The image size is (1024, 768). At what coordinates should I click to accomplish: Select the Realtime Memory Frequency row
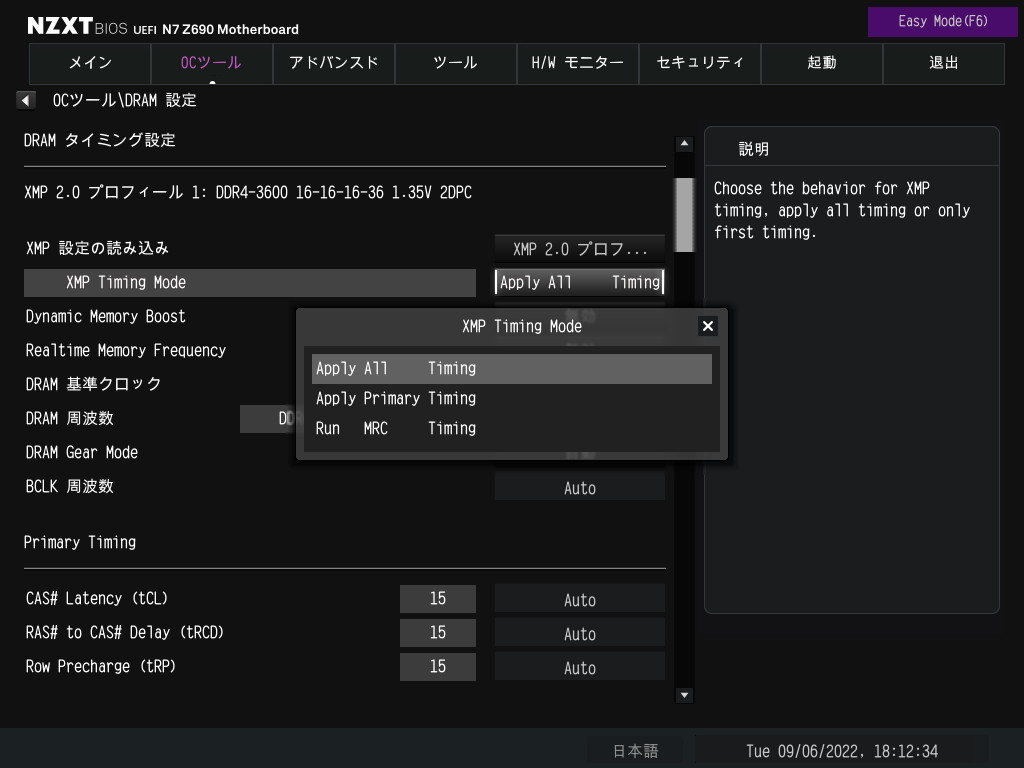[x=125, y=351]
